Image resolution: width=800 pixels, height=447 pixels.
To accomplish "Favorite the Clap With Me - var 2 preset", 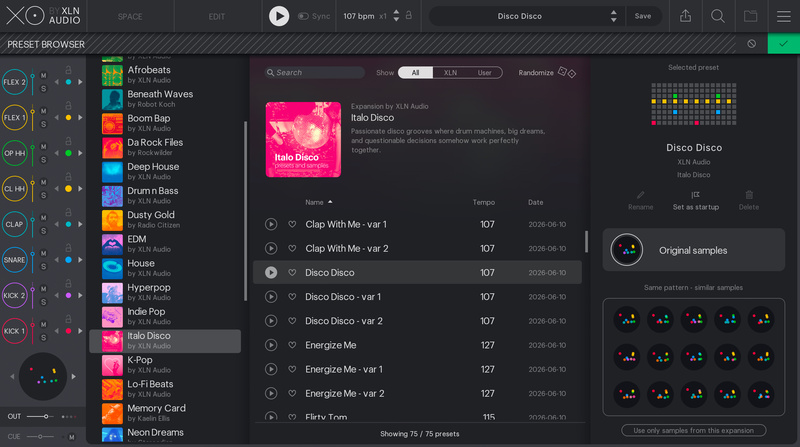I will click(292, 249).
